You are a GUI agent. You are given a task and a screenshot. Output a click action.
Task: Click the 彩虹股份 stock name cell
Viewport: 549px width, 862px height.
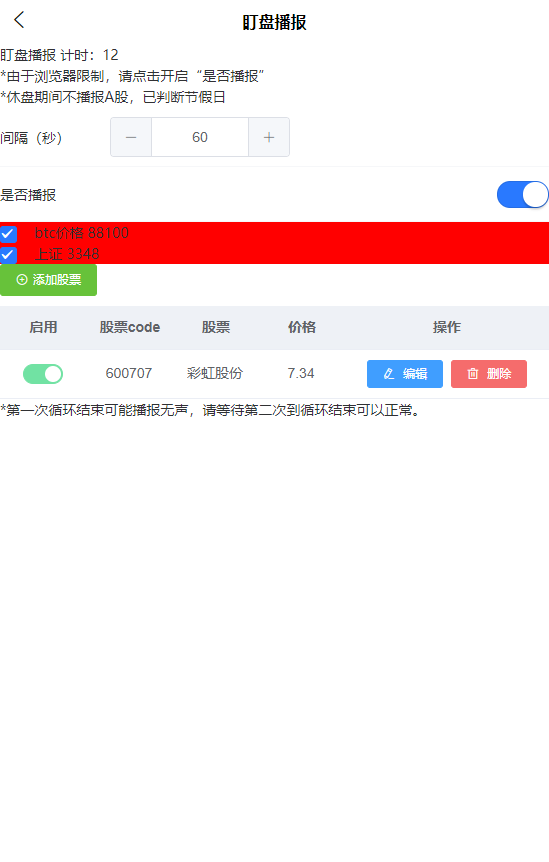[215, 373]
